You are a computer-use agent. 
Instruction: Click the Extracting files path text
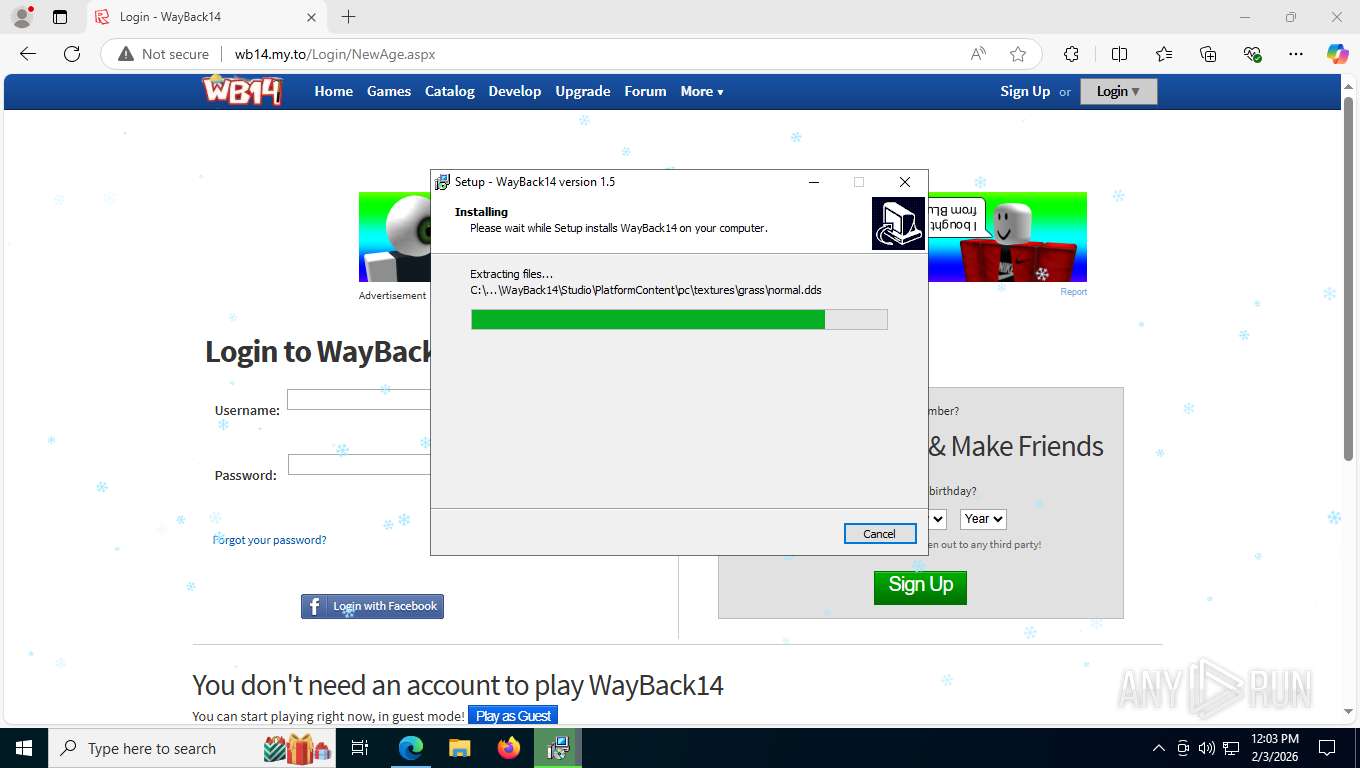[x=646, y=290]
